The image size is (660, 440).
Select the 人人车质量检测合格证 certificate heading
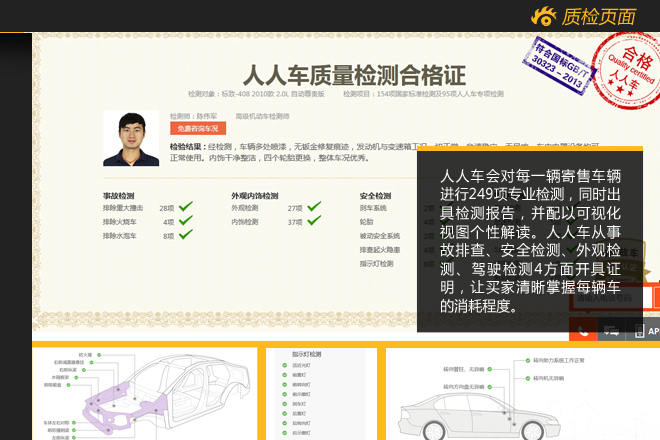[x=354, y=76]
